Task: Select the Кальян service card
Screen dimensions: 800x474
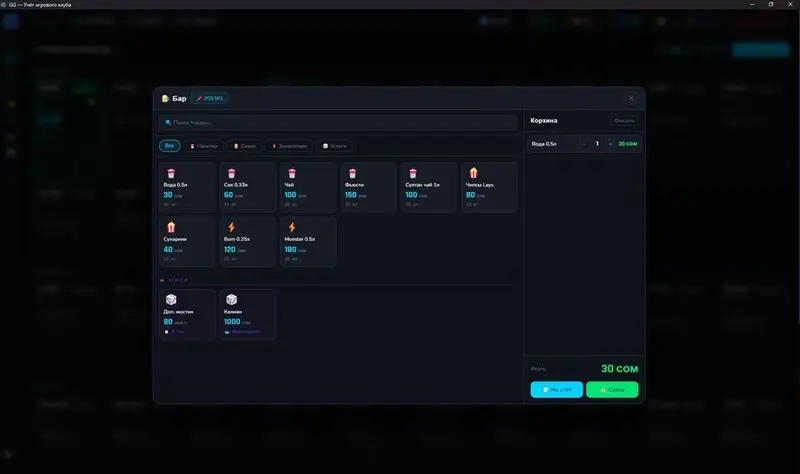Action: (x=247, y=314)
